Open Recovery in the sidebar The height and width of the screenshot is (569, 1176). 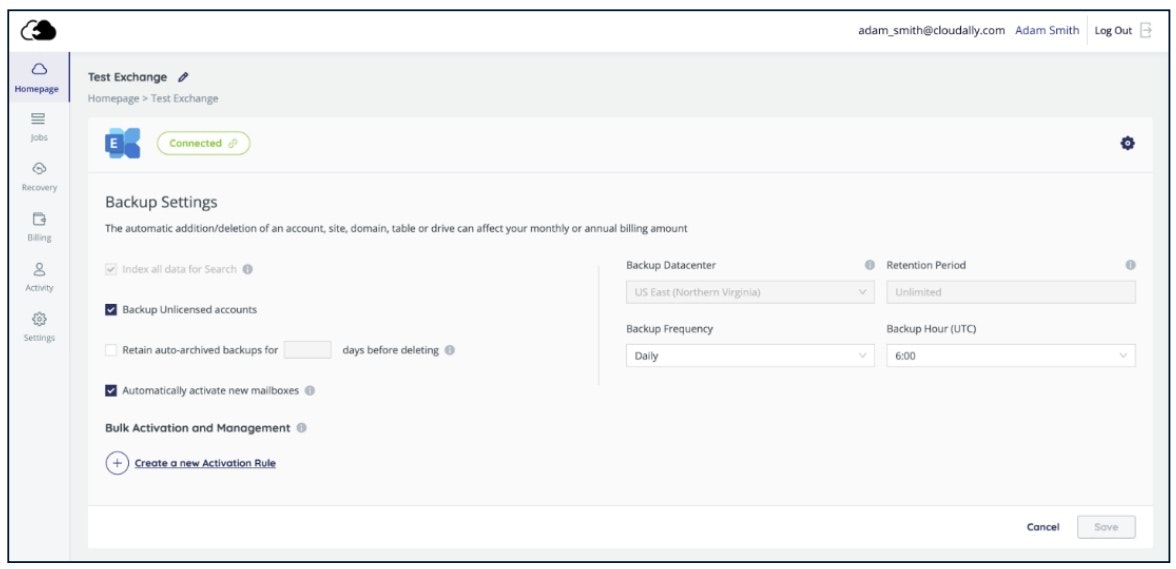pyautogui.click(x=38, y=176)
